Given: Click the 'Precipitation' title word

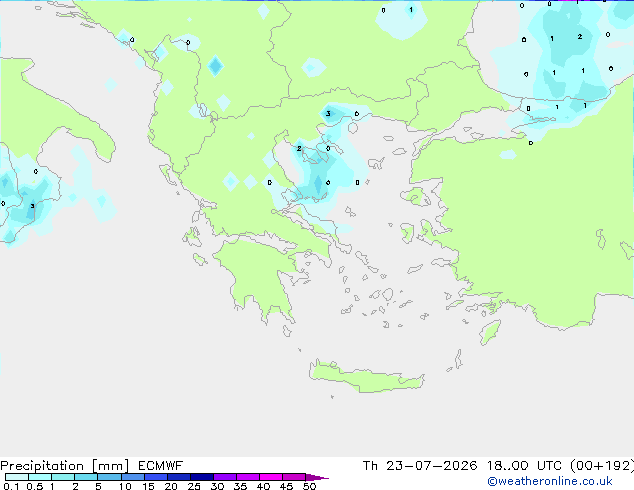Looking at the screenshot, I should [x=42, y=466].
